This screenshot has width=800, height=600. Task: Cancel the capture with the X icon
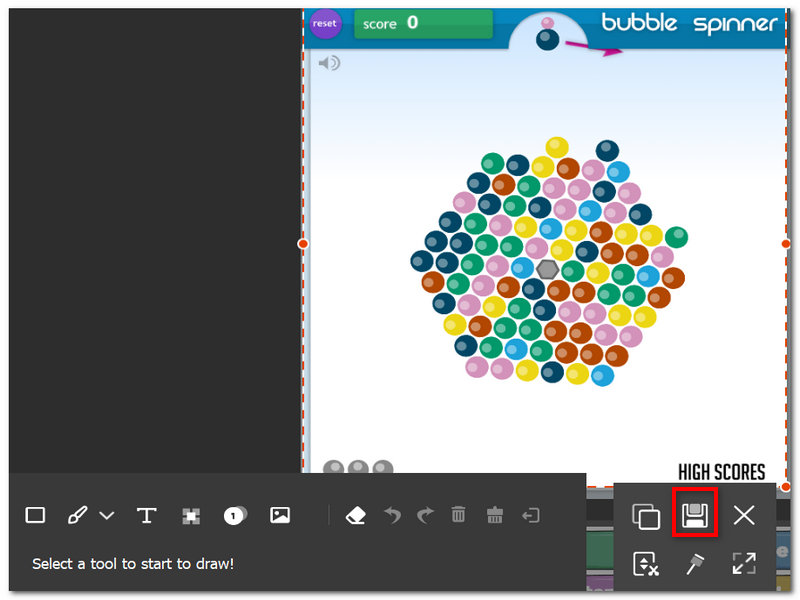(x=744, y=515)
